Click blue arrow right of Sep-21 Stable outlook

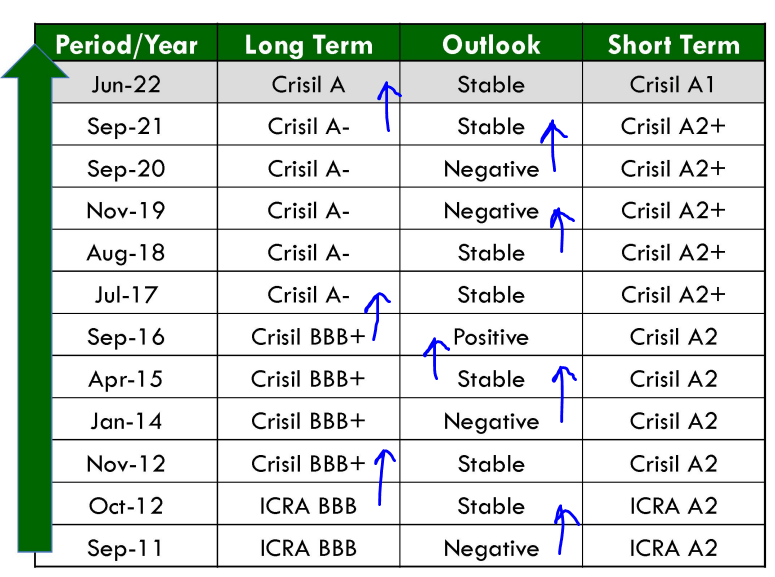[552, 145]
